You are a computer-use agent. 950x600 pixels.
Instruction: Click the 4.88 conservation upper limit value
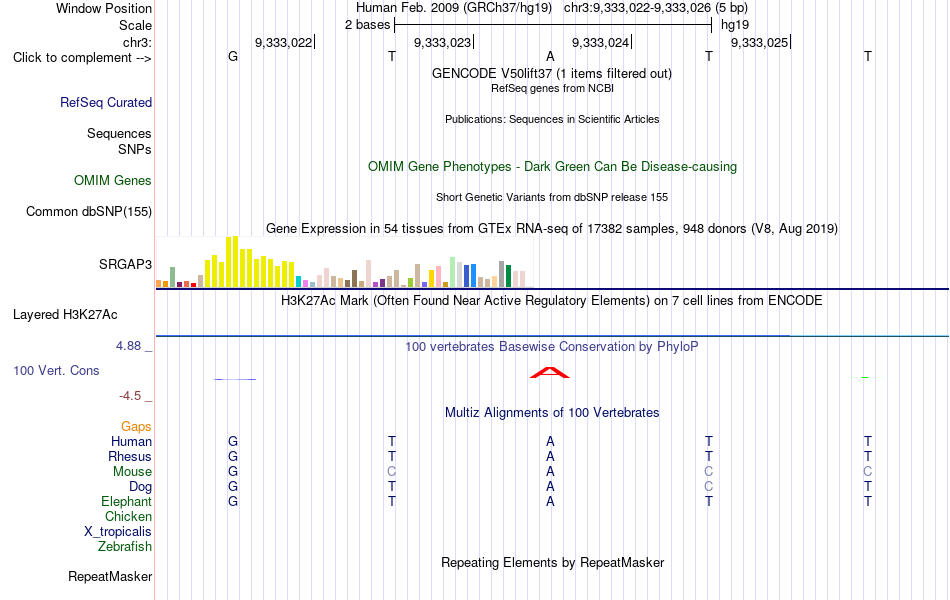pyautogui.click(x=128, y=345)
